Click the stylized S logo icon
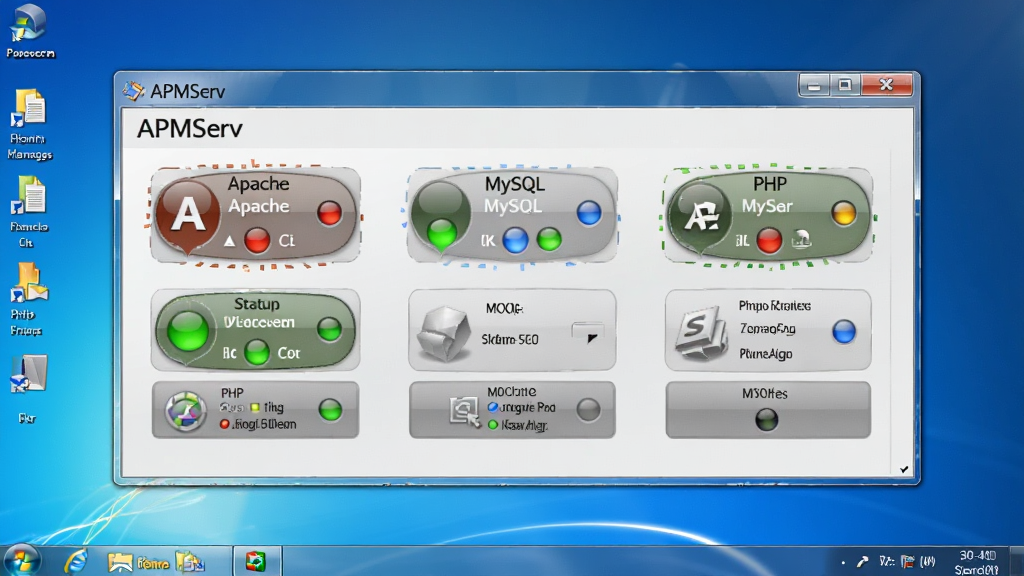Viewport: 1024px width, 576px height. coord(701,333)
